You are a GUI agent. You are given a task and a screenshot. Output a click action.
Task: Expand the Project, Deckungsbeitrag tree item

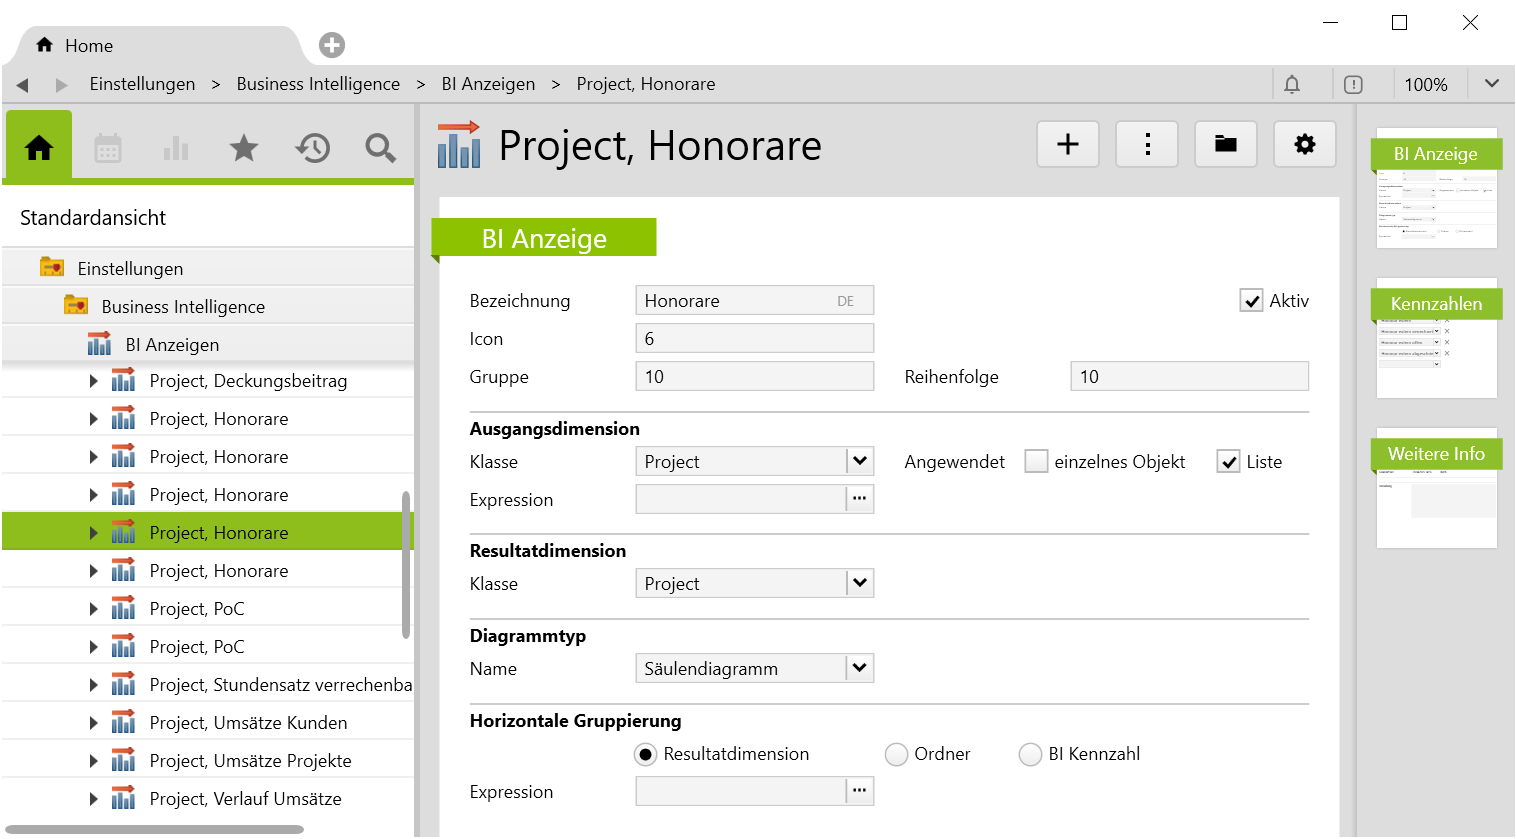(x=94, y=381)
